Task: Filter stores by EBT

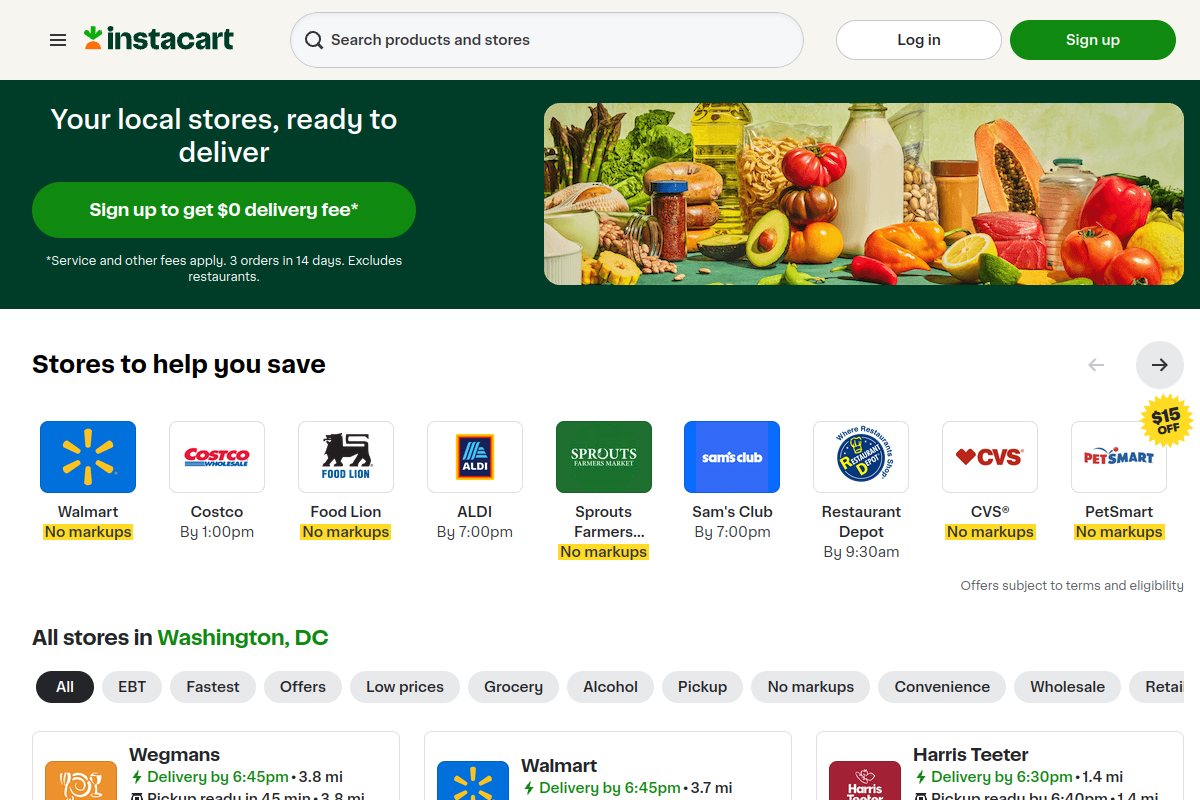Action: 132,687
